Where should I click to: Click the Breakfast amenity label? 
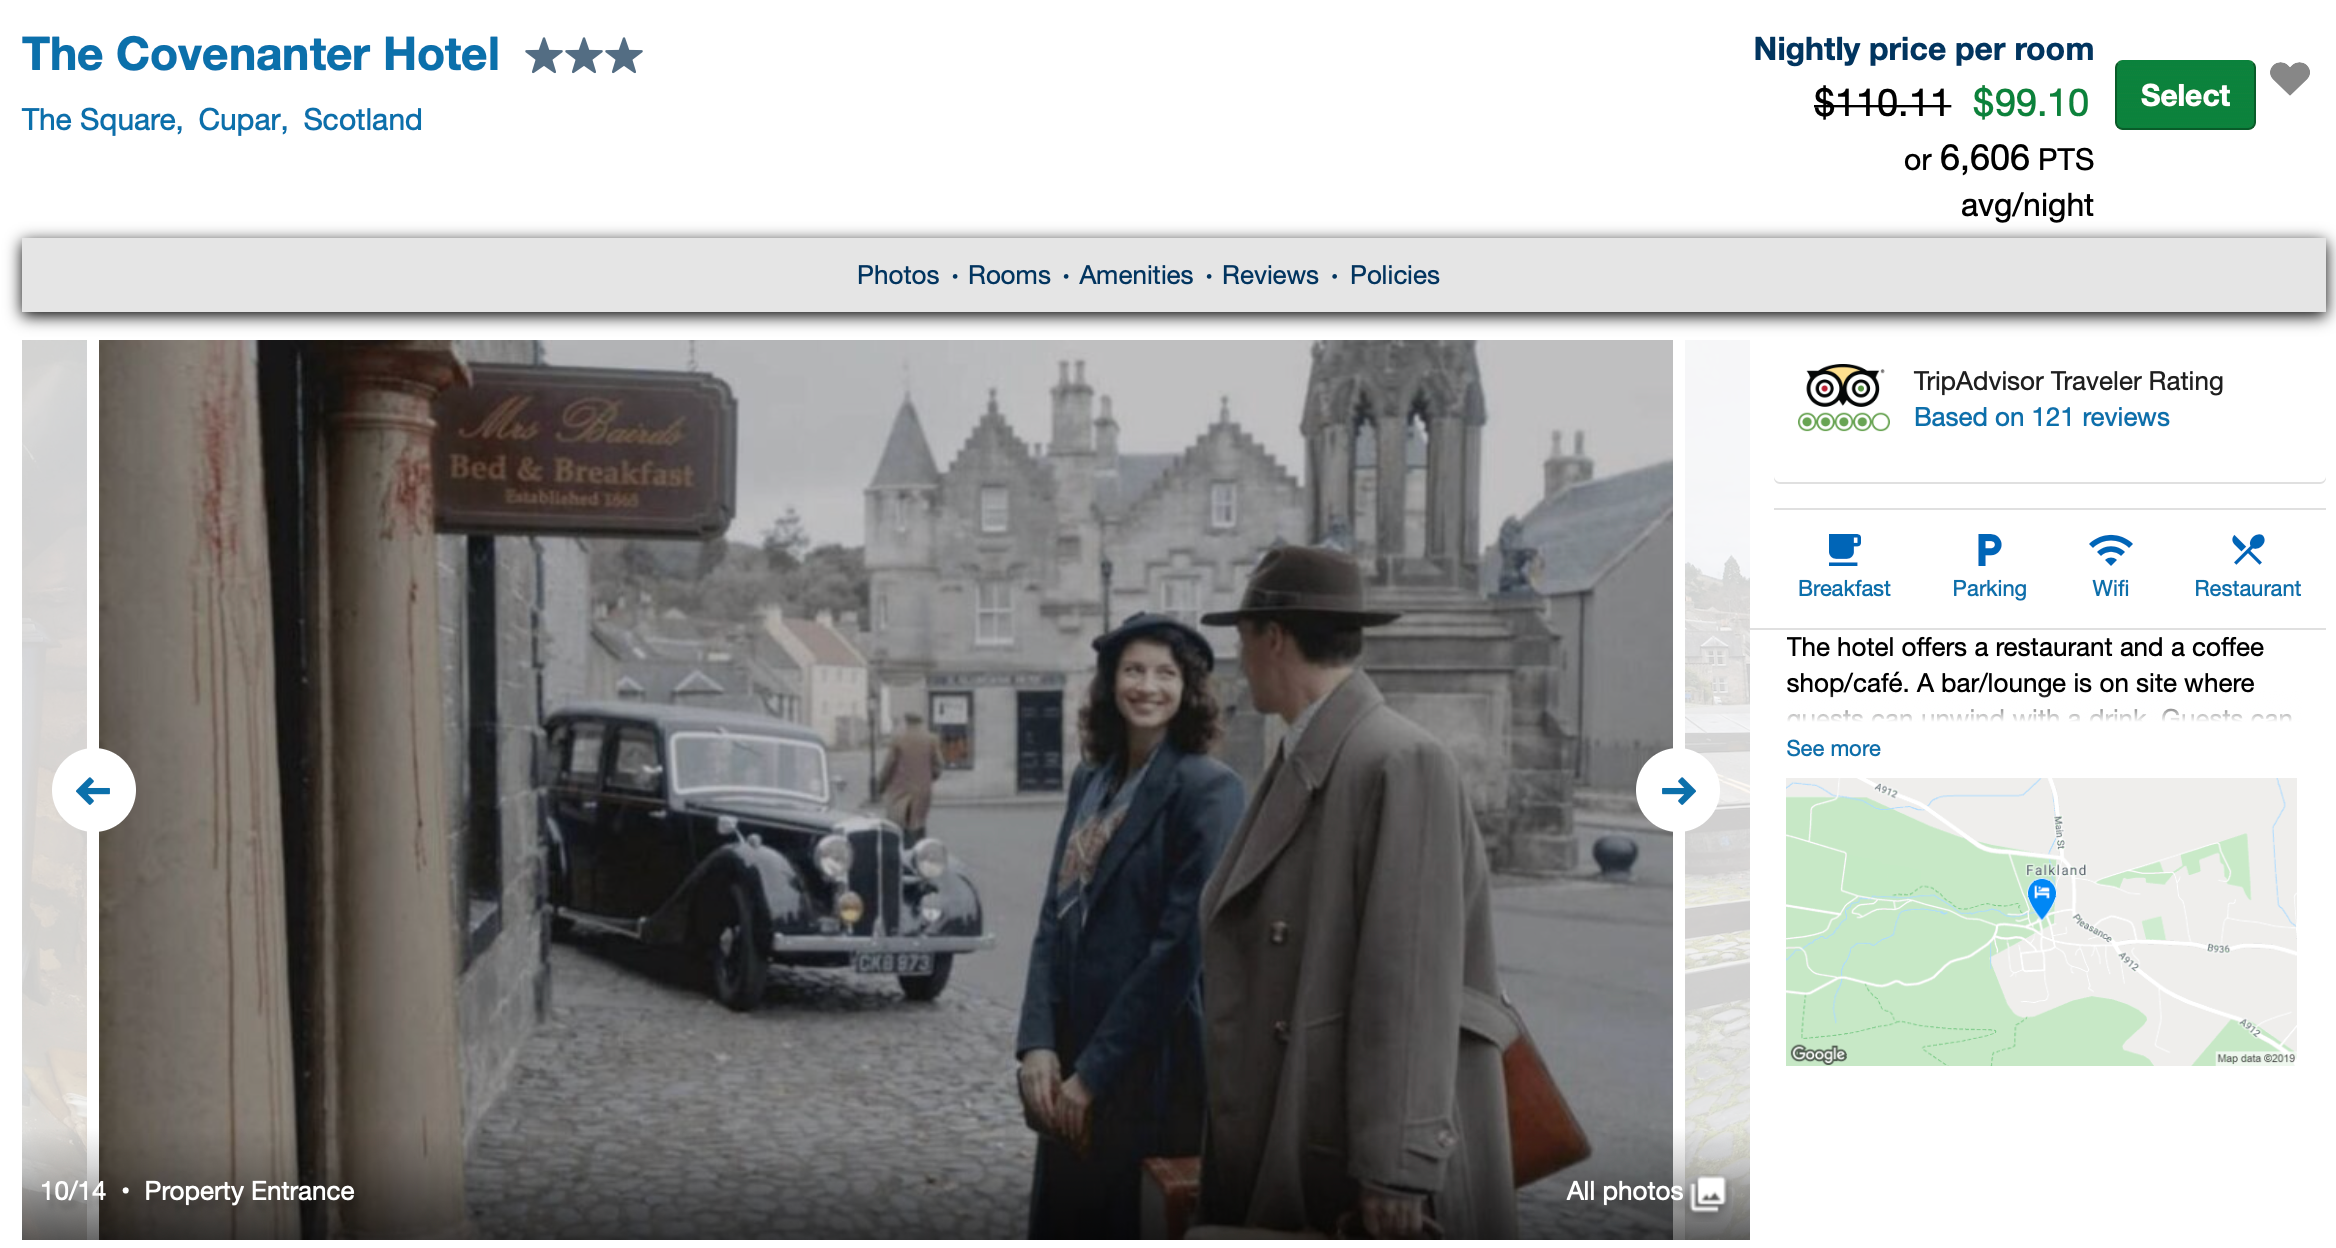point(1843,588)
